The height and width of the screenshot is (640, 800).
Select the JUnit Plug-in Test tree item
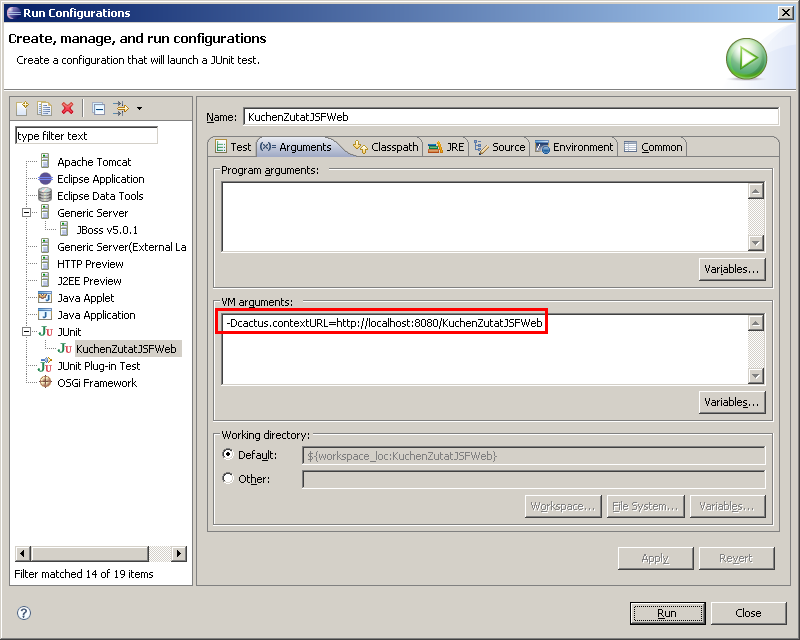98,366
